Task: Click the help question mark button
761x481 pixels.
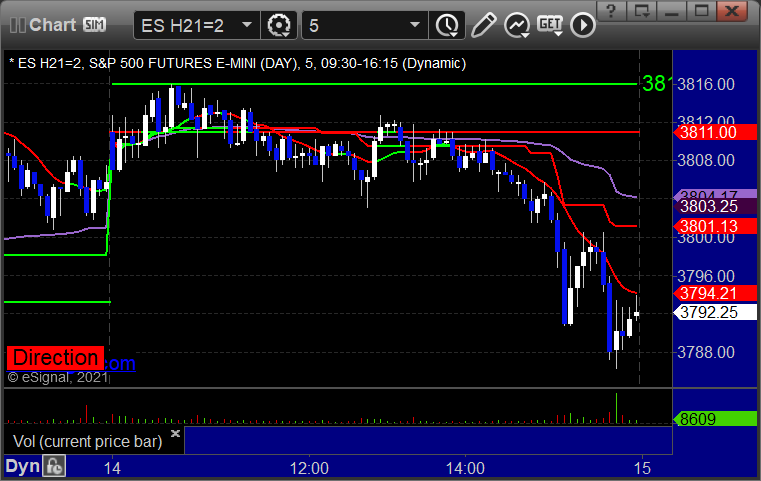Action: pos(611,11)
